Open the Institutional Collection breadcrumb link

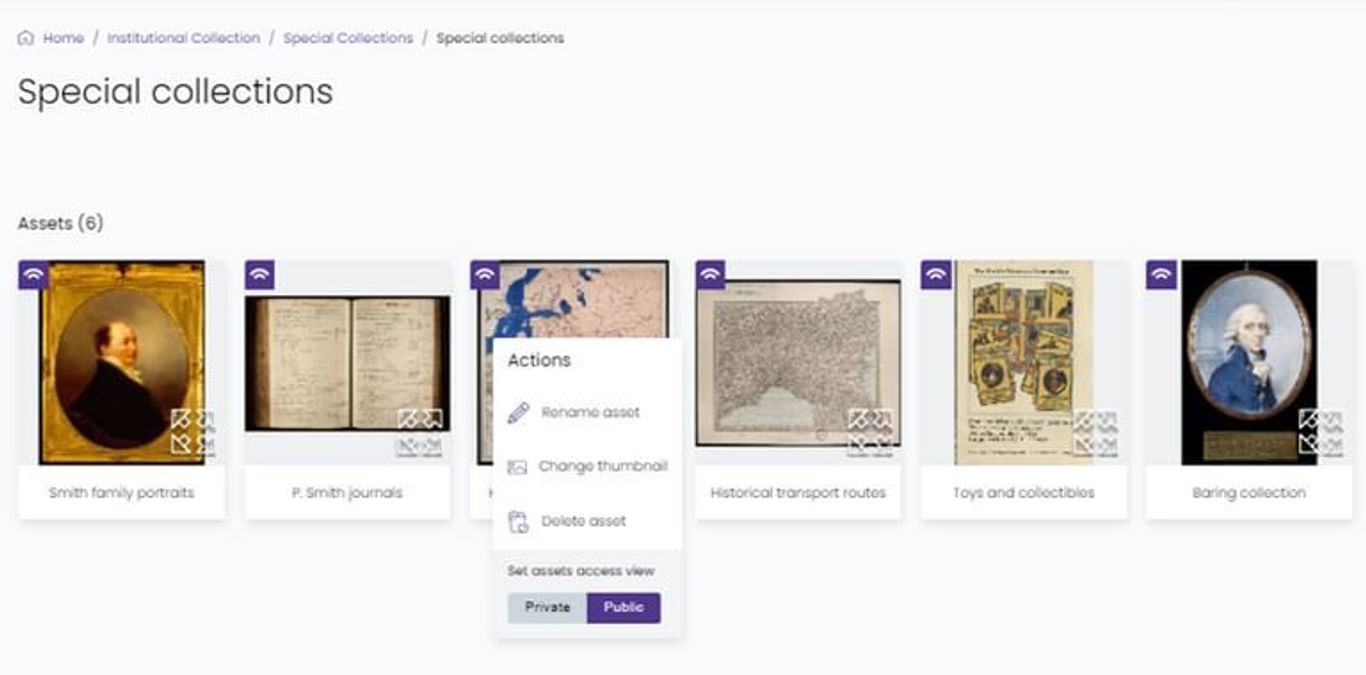(184, 38)
